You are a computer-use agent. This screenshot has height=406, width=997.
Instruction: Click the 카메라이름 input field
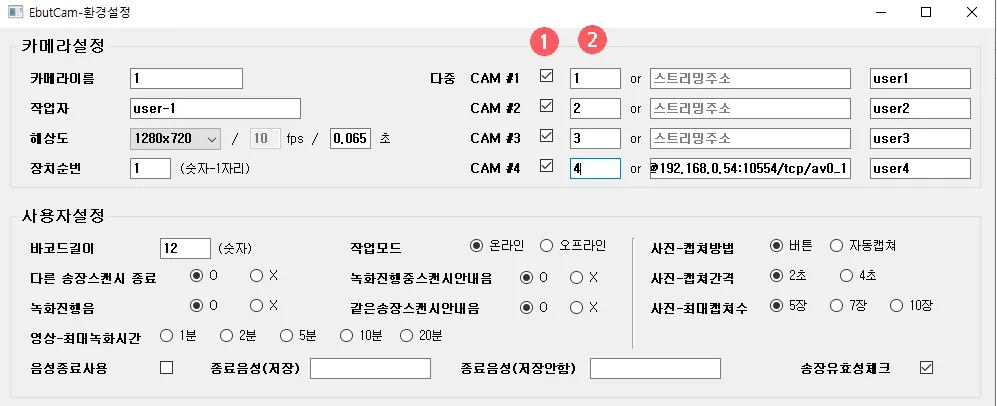pyautogui.click(x=186, y=78)
